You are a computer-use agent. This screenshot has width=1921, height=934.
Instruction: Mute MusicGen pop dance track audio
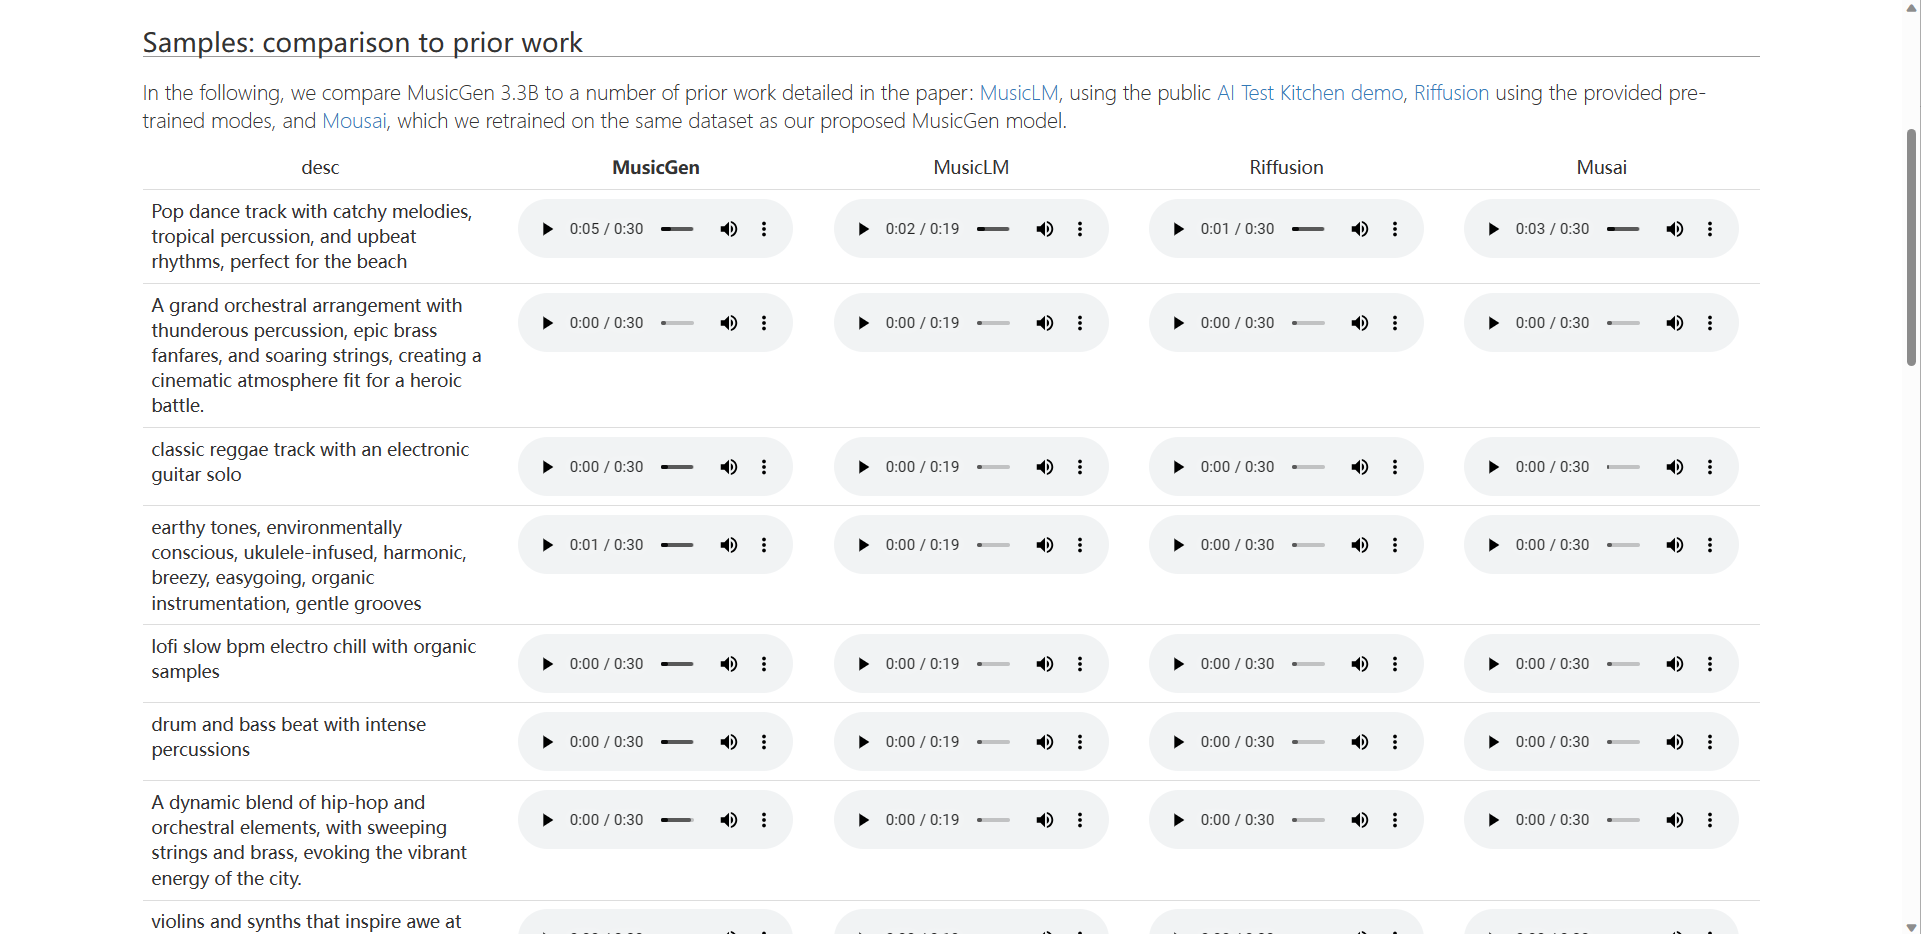click(729, 229)
